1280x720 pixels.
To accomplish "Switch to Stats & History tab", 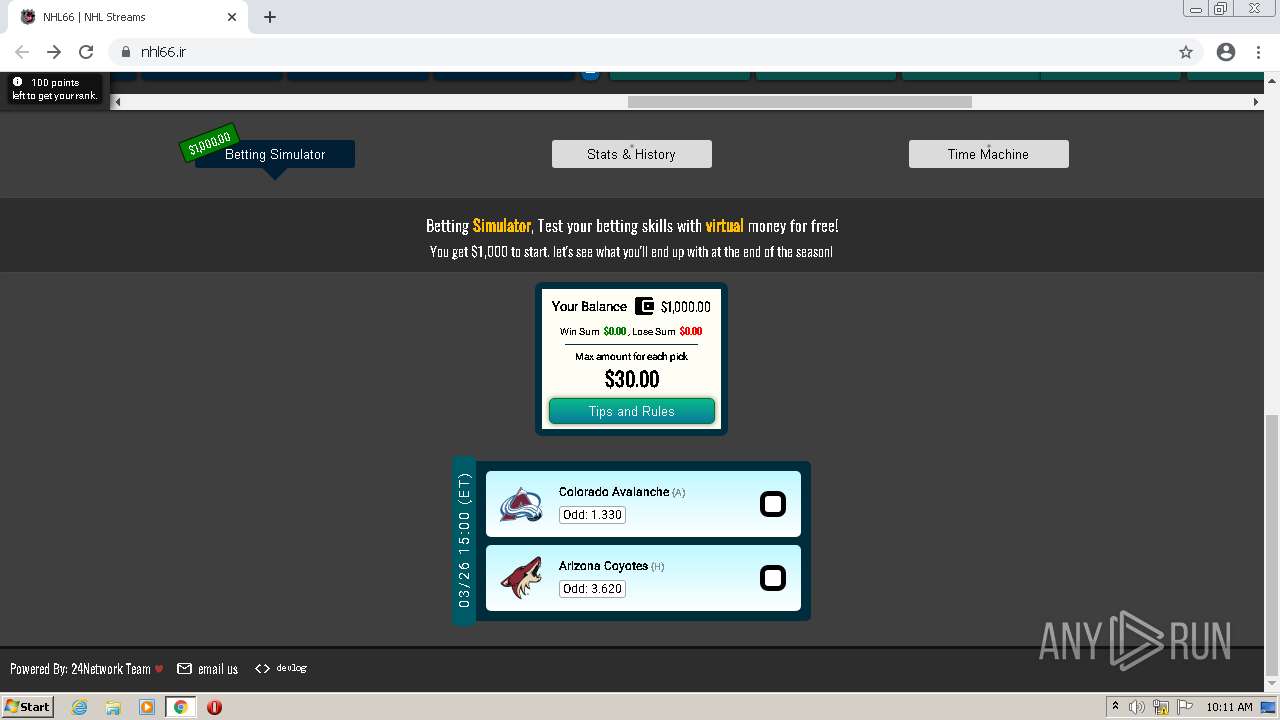I will (x=632, y=154).
